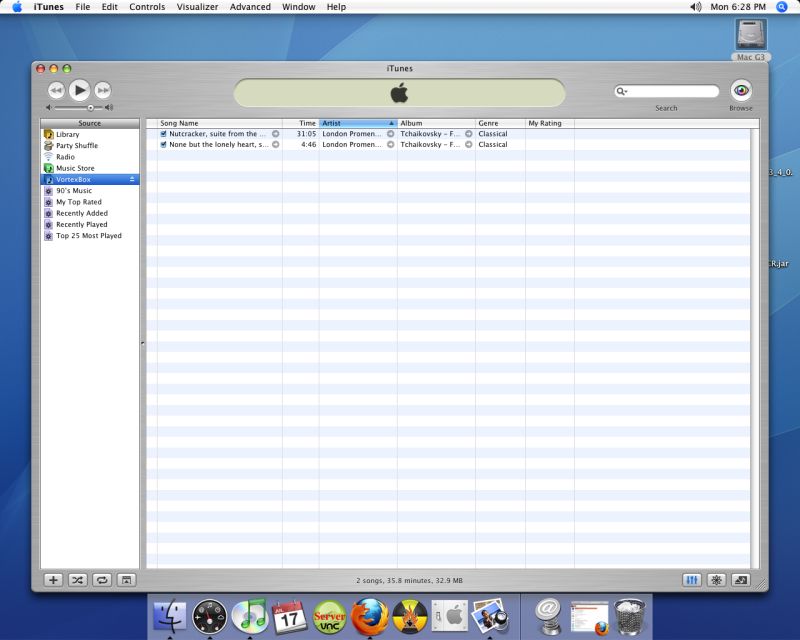Image resolution: width=800 pixels, height=640 pixels.
Task: Sort by the Time column header
Action: click(x=301, y=123)
